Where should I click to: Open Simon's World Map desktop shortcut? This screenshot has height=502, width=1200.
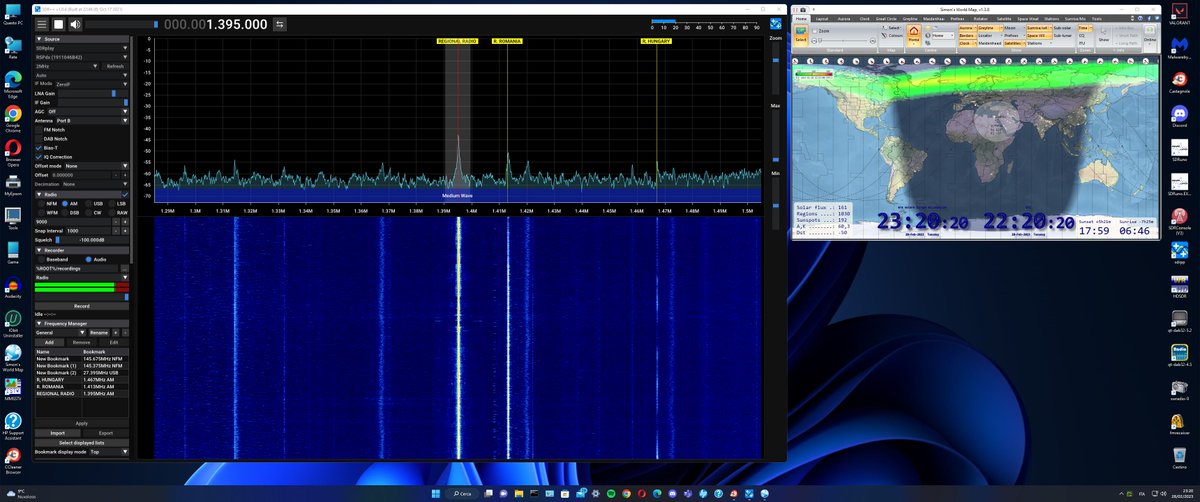pyautogui.click(x=13, y=357)
